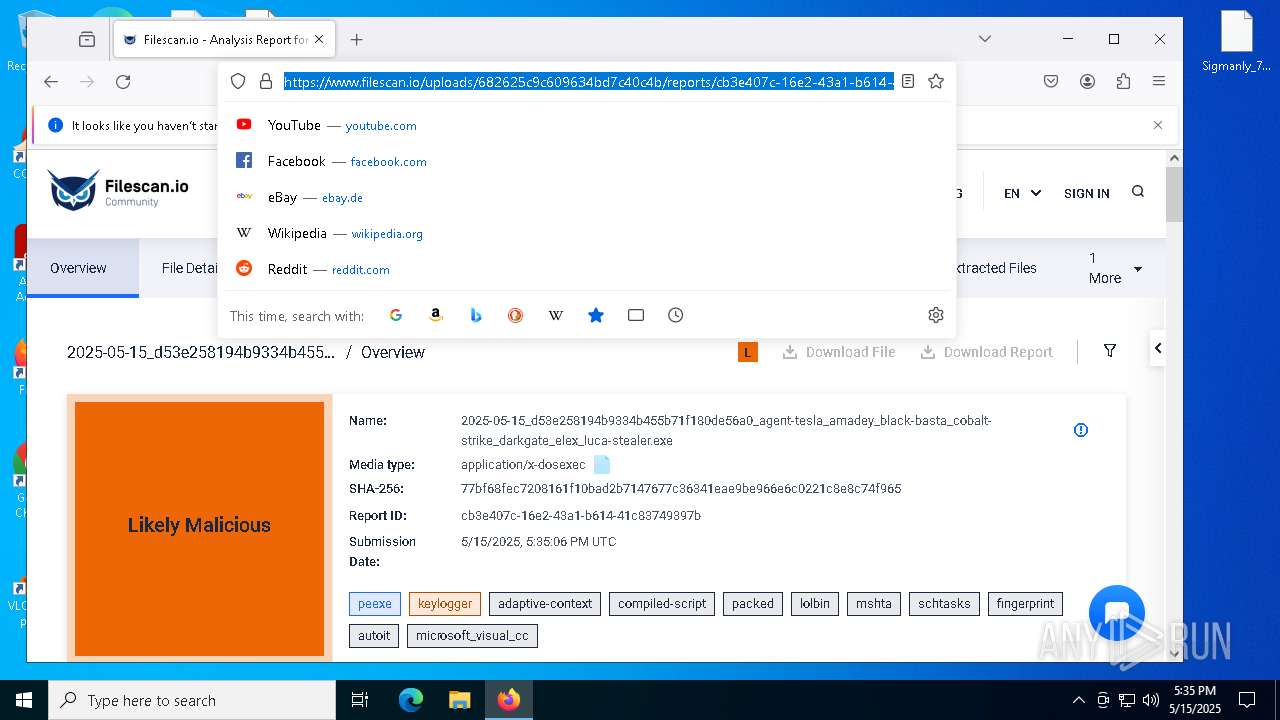Image resolution: width=1280 pixels, height=720 pixels.
Task: Dismiss the notification bar with X
Action: point(1158,125)
